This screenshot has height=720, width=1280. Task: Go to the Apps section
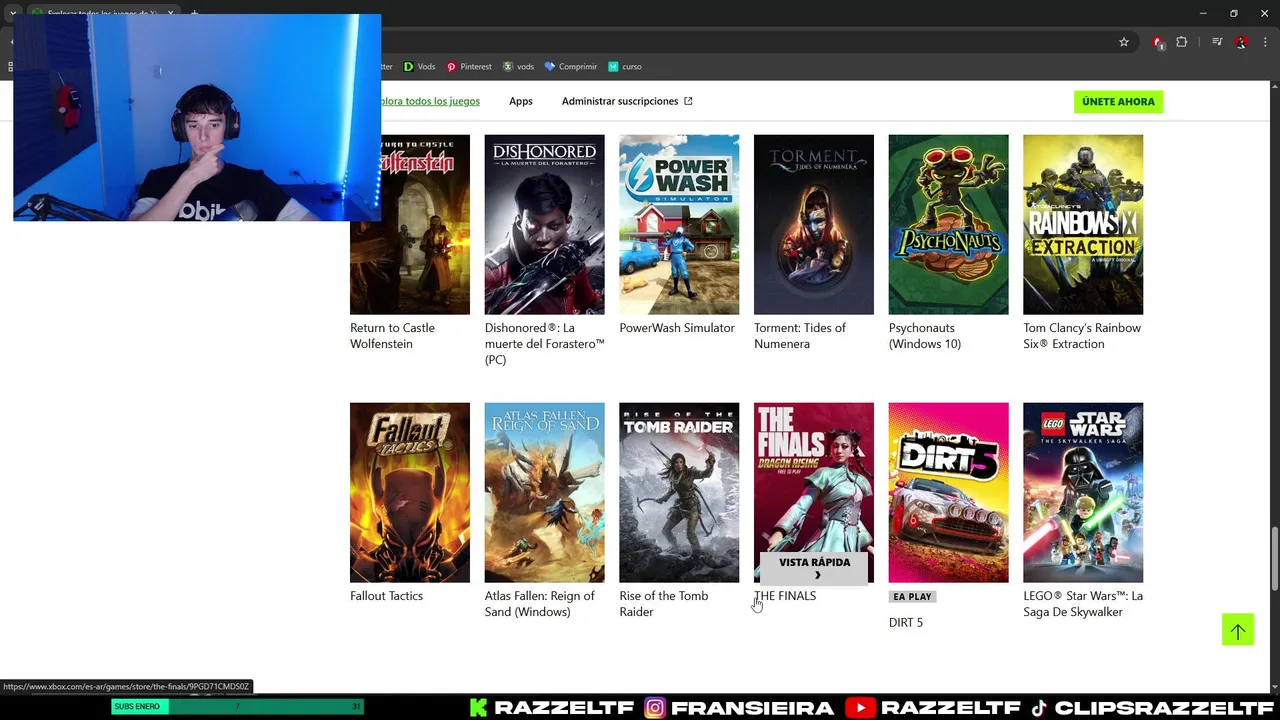[520, 101]
